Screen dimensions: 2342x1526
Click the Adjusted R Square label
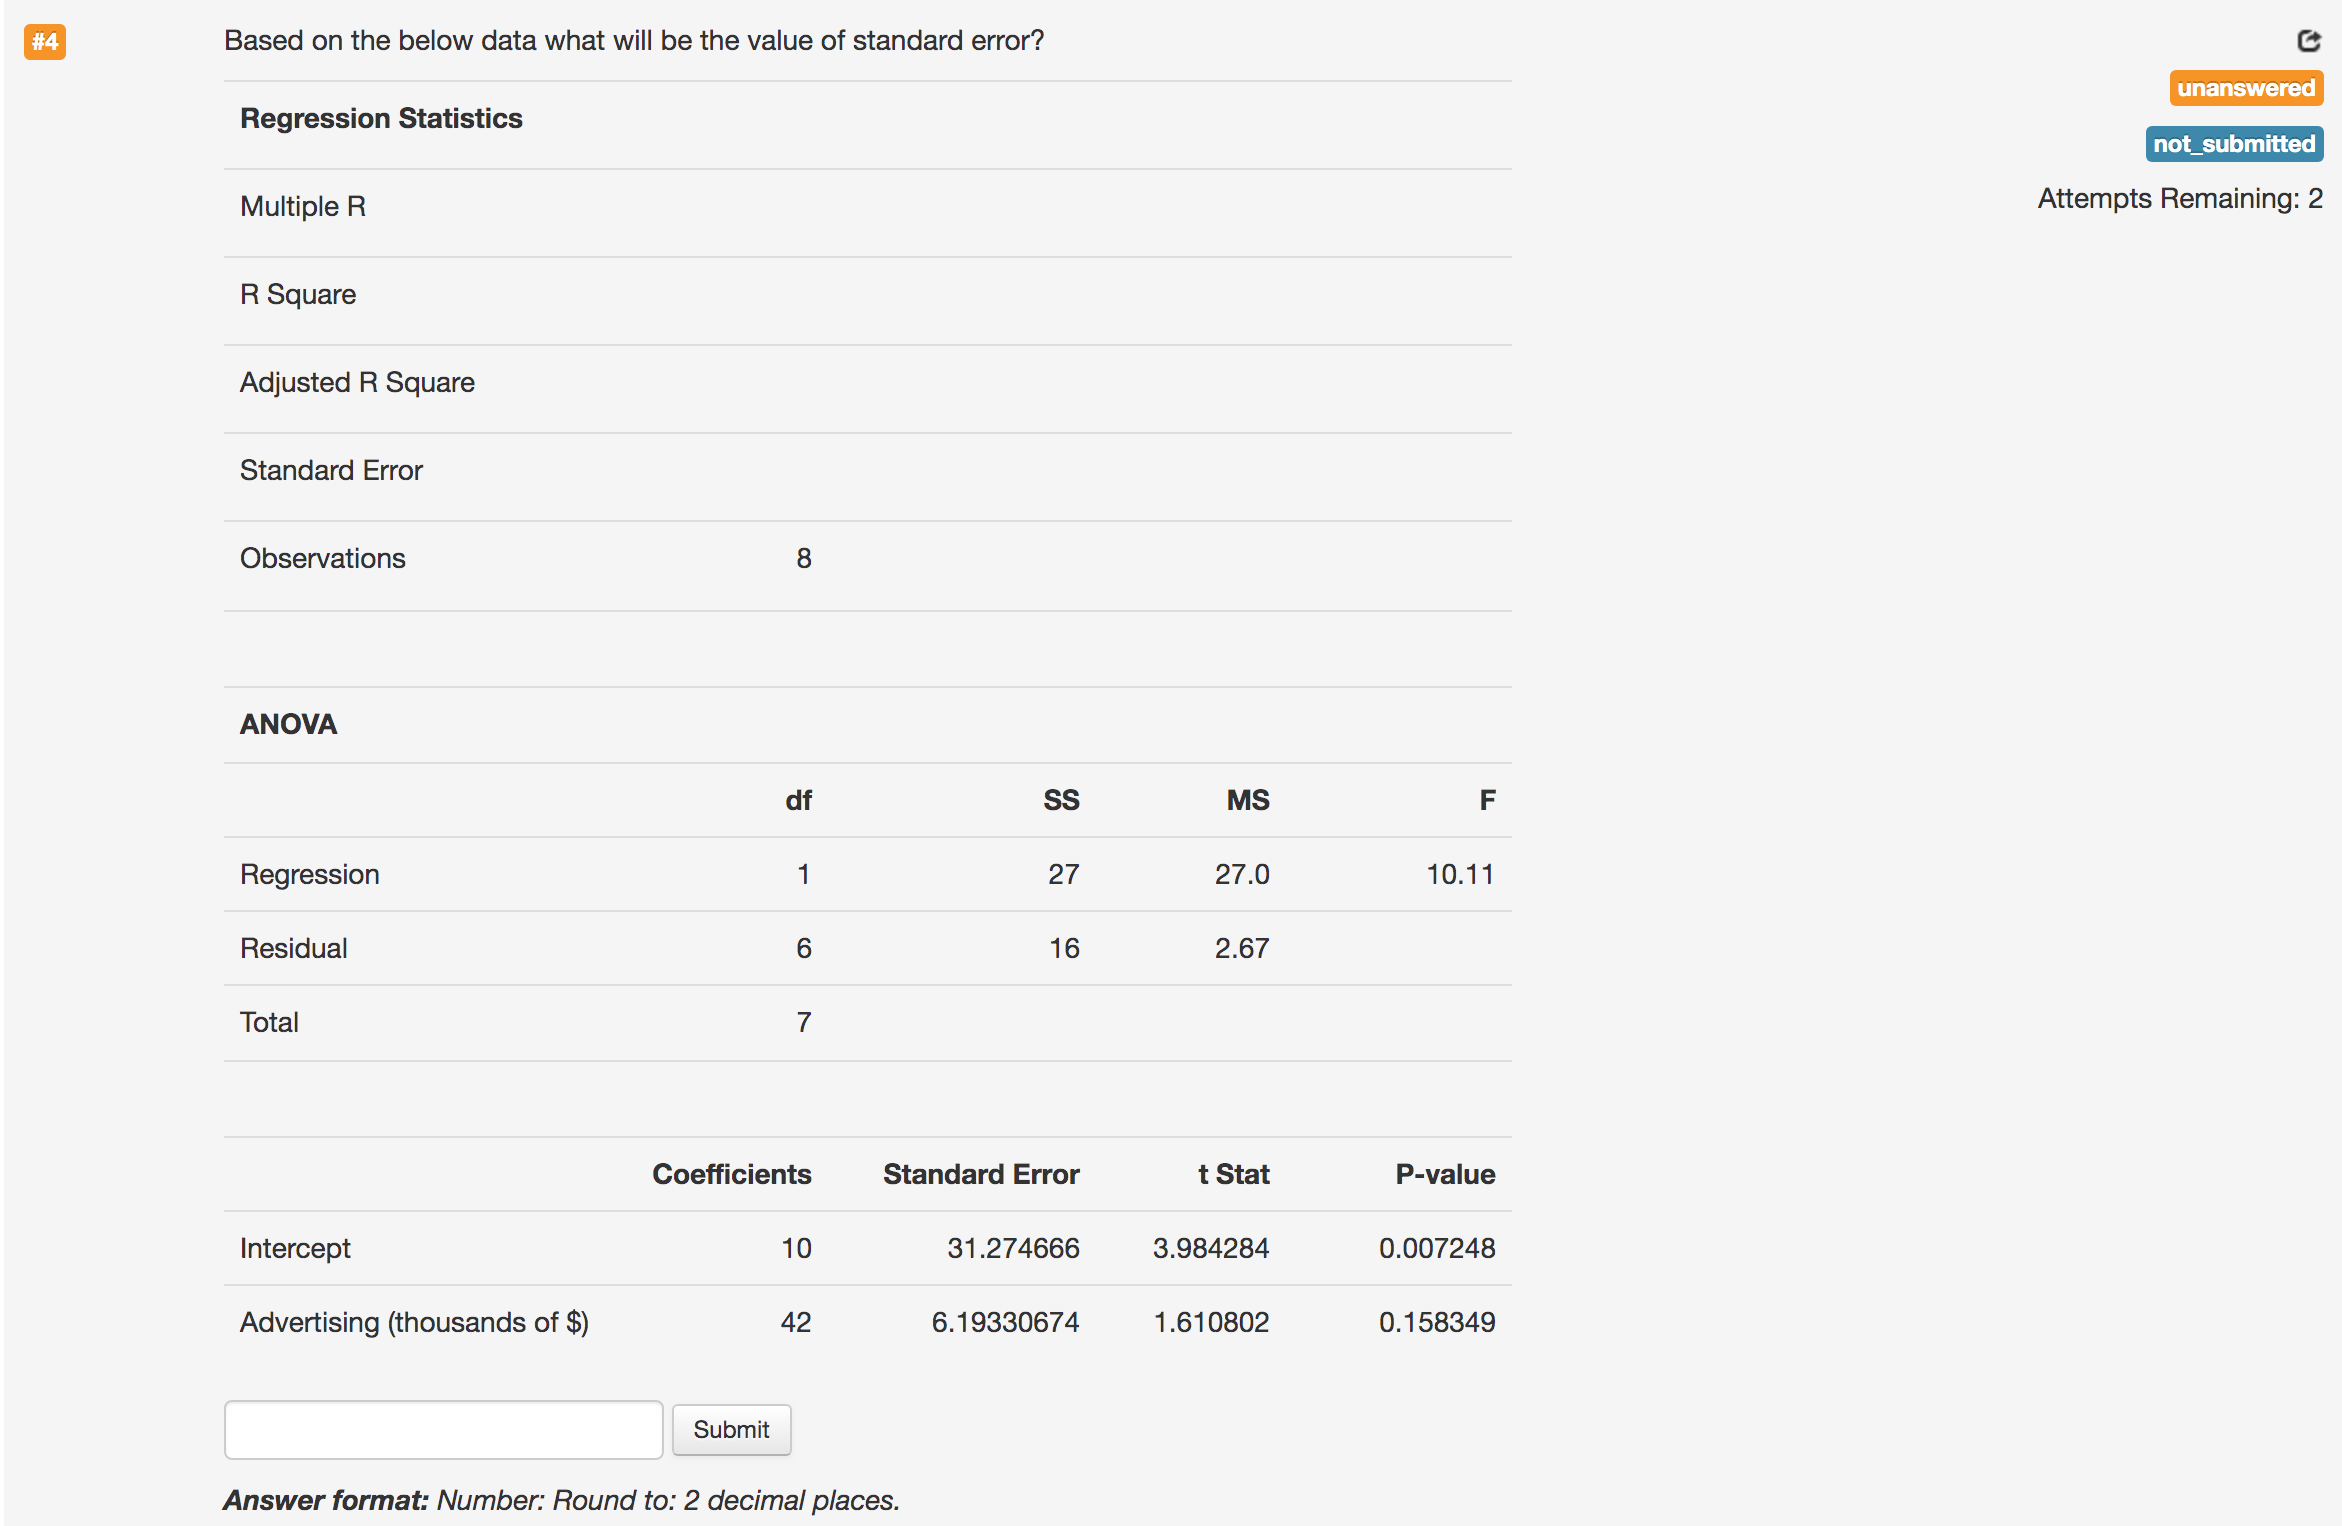[x=357, y=382]
